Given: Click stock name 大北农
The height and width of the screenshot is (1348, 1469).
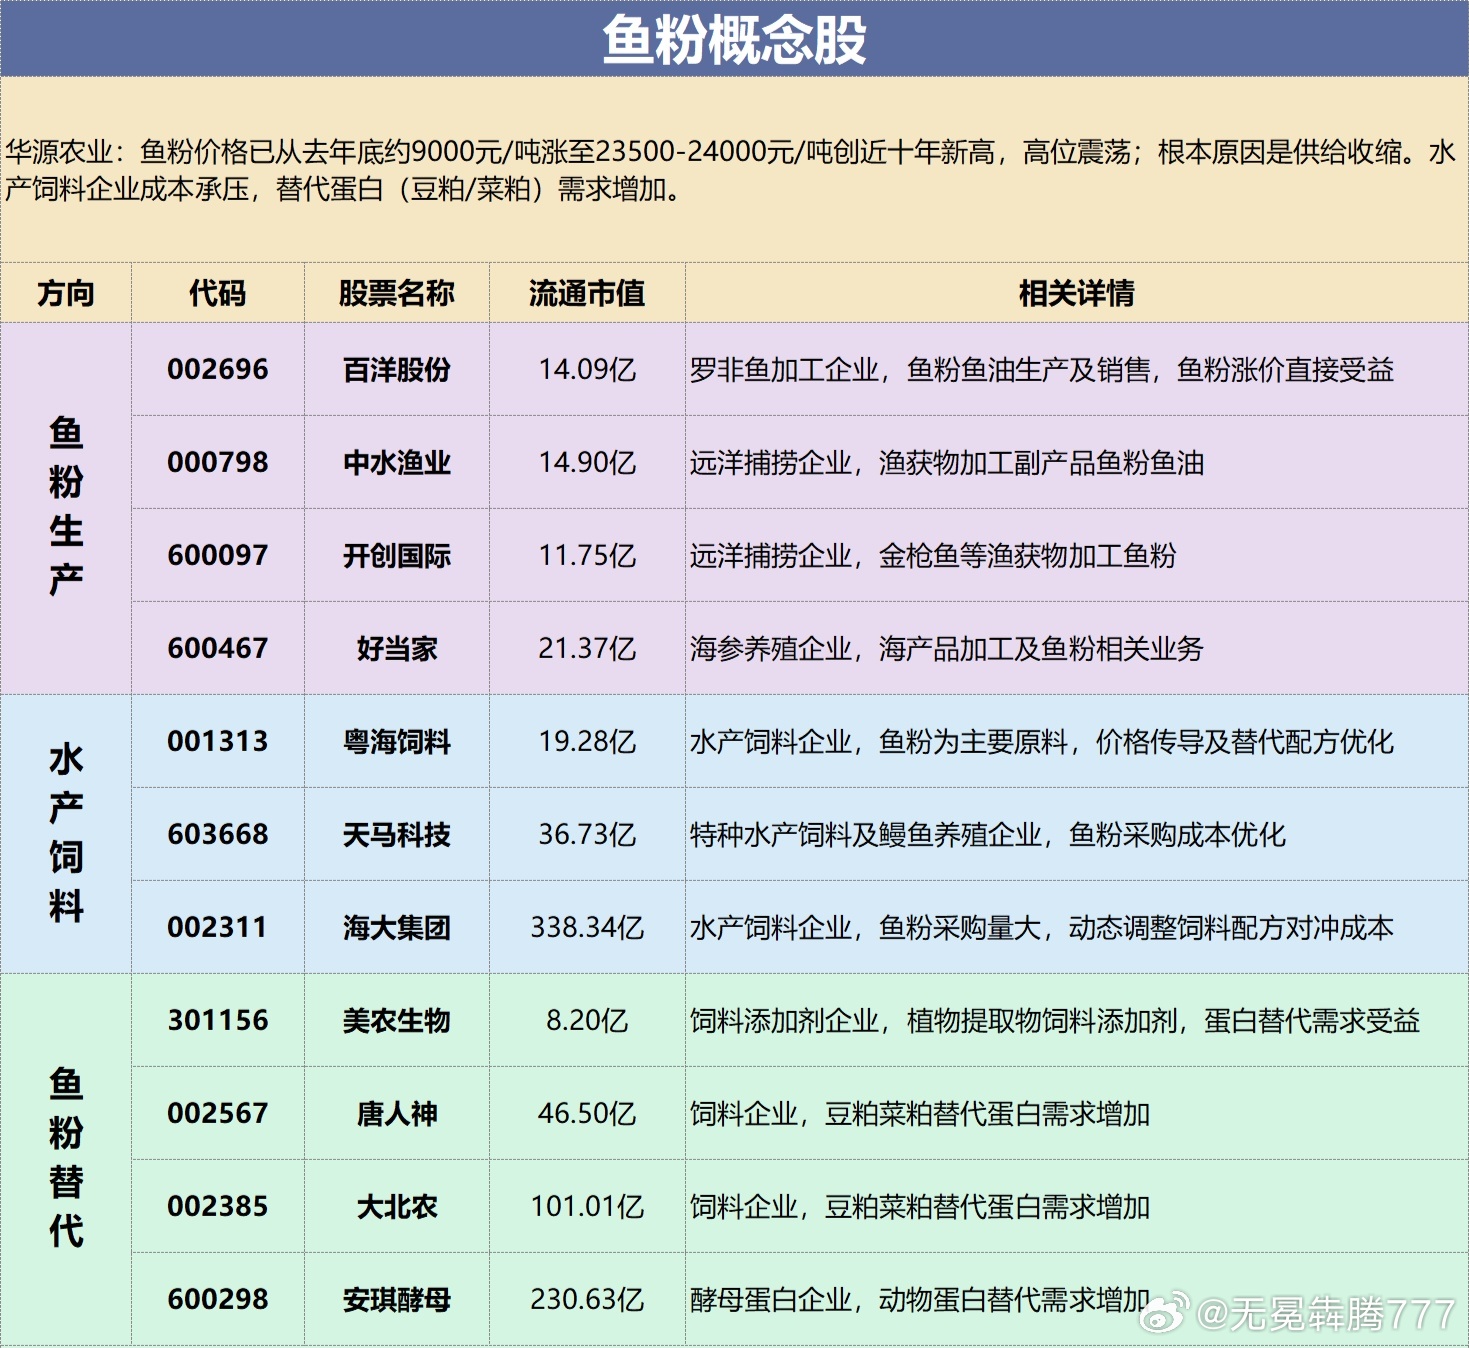Looking at the screenshot, I should pyautogui.click(x=397, y=1206).
